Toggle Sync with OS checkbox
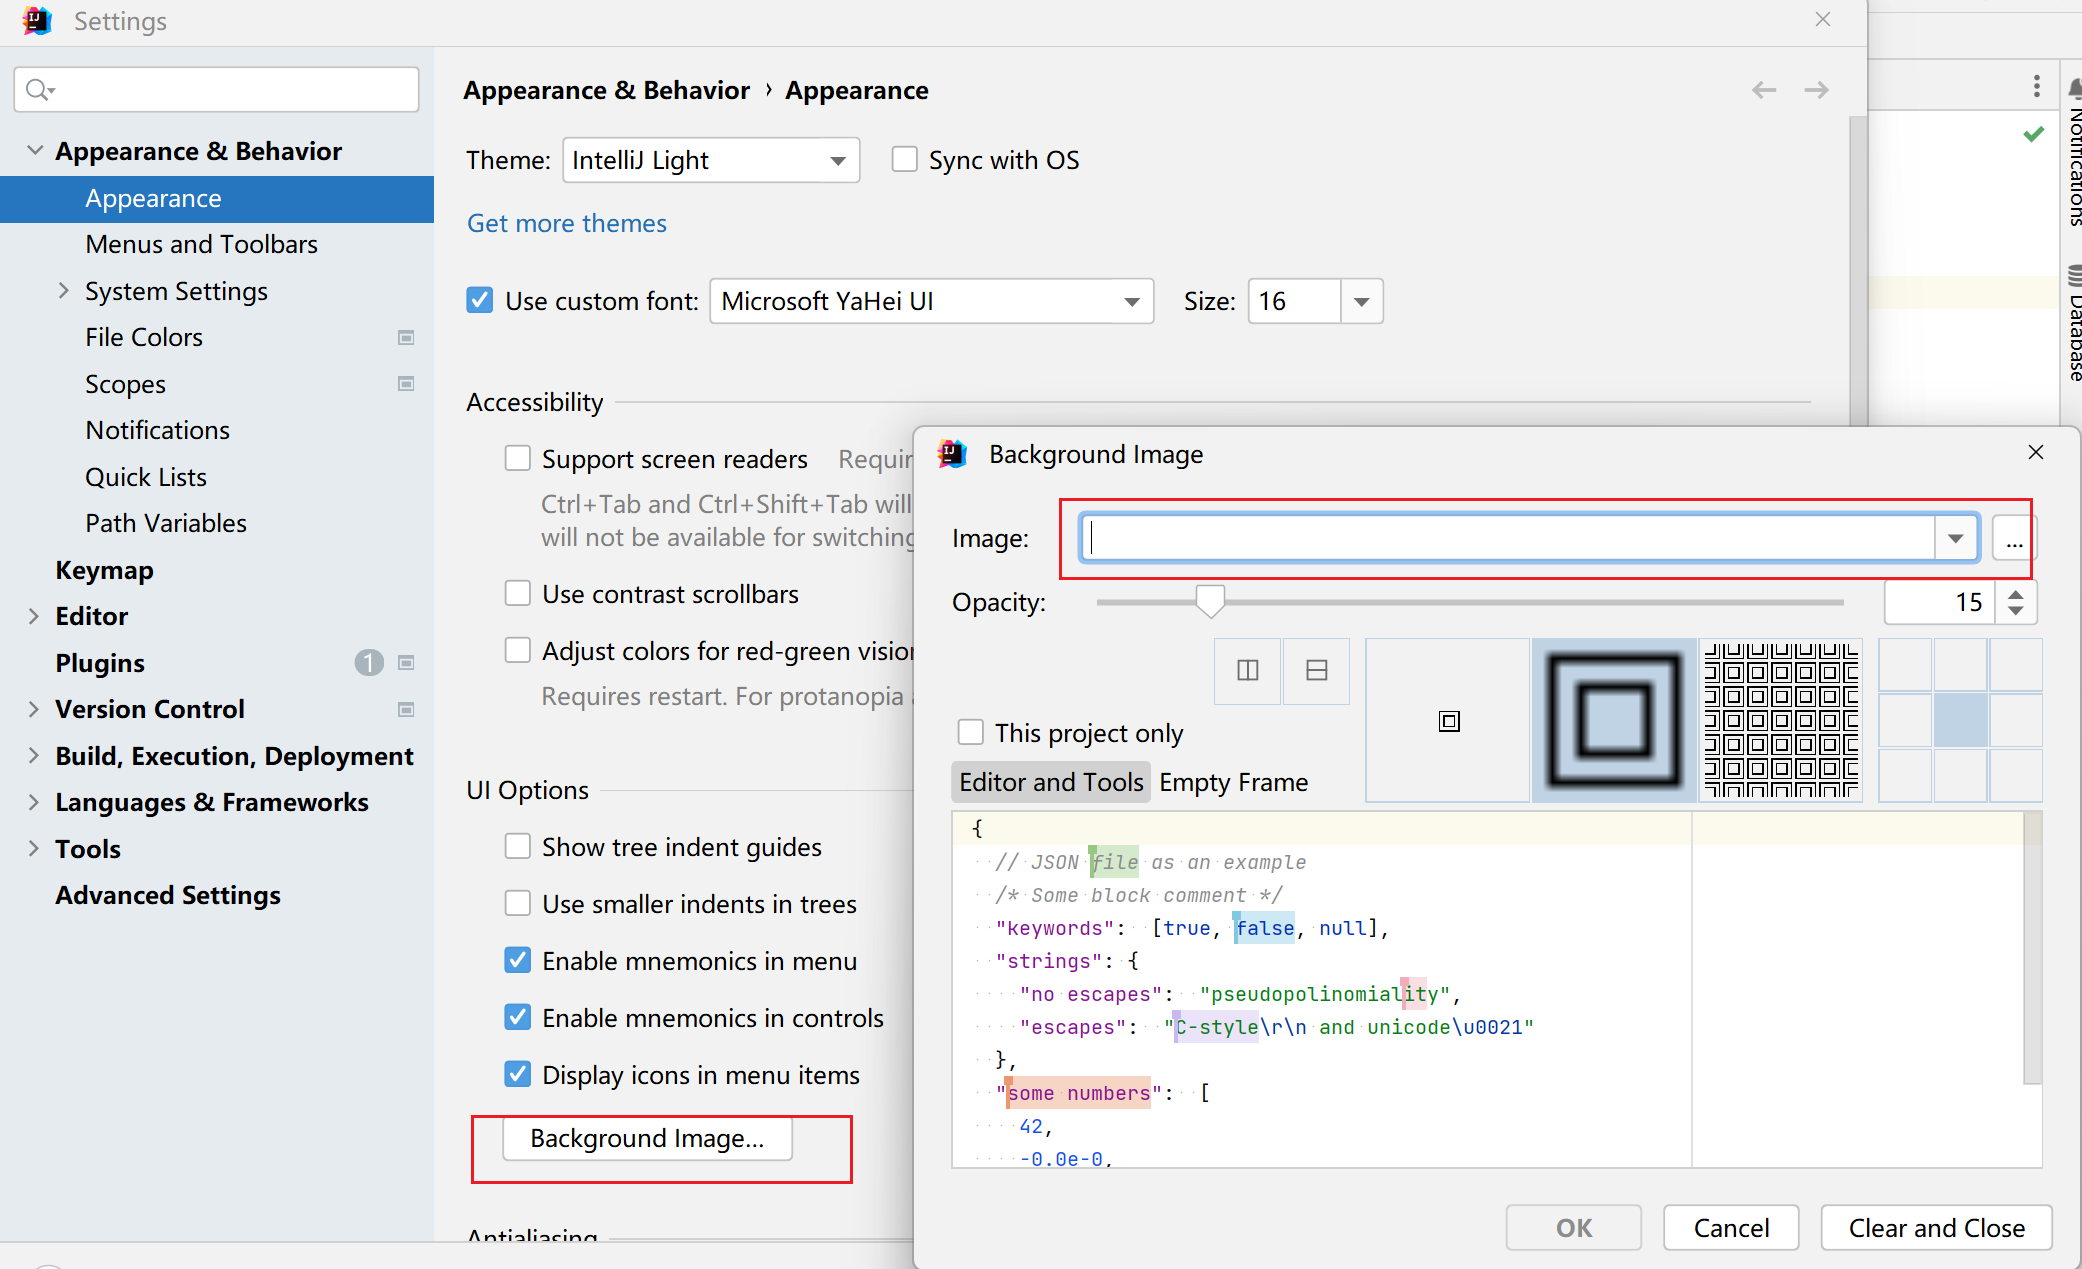The width and height of the screenshot is (2082, 1269). [x=904, y=160]
